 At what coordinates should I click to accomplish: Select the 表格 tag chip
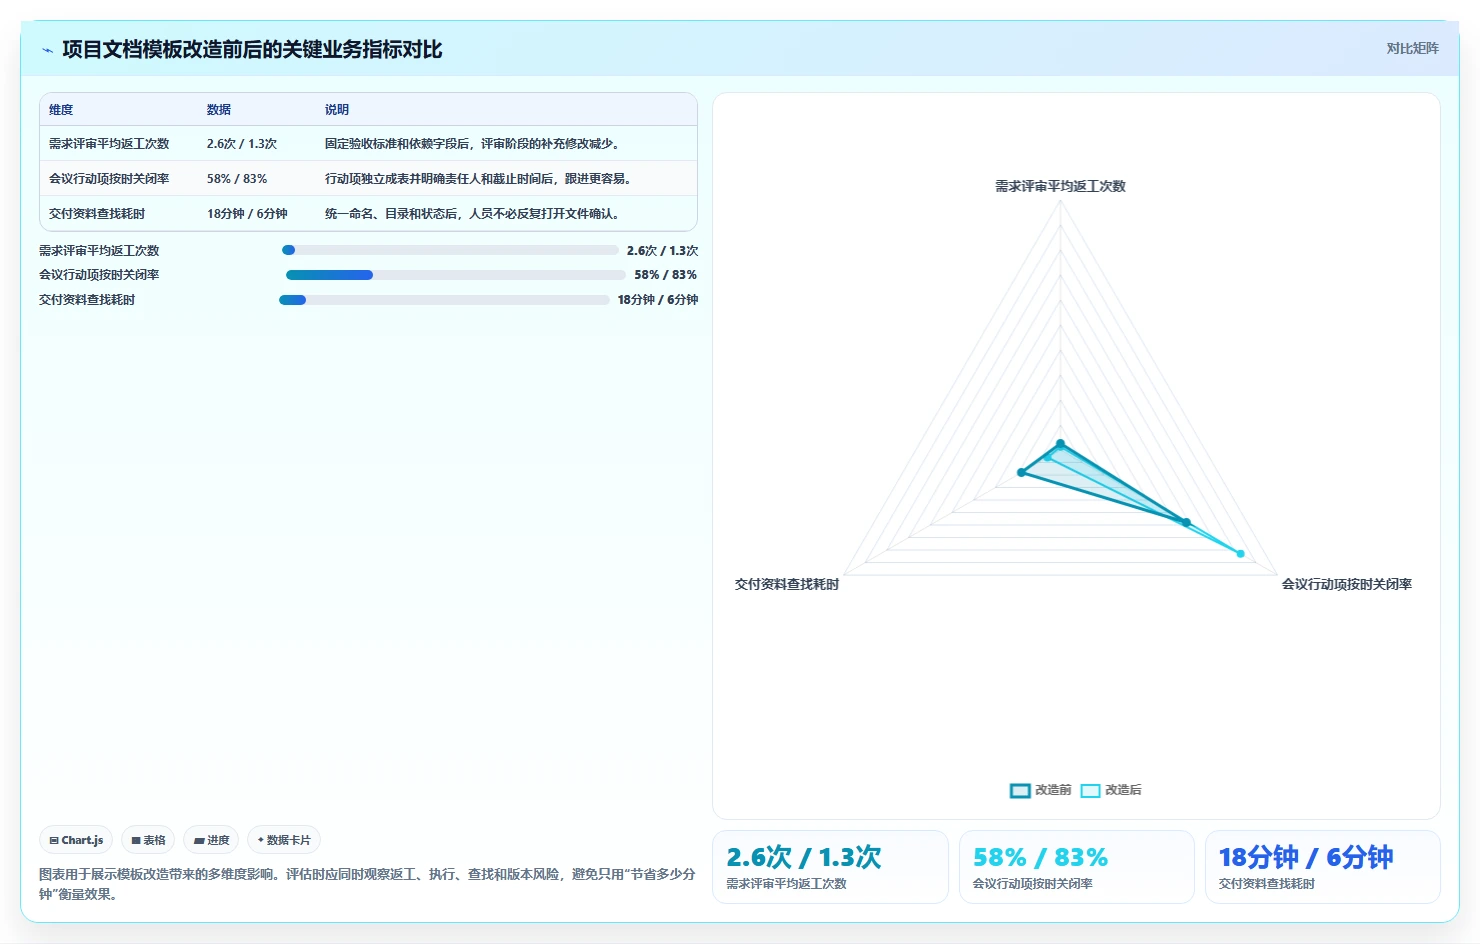coord(148,840)
